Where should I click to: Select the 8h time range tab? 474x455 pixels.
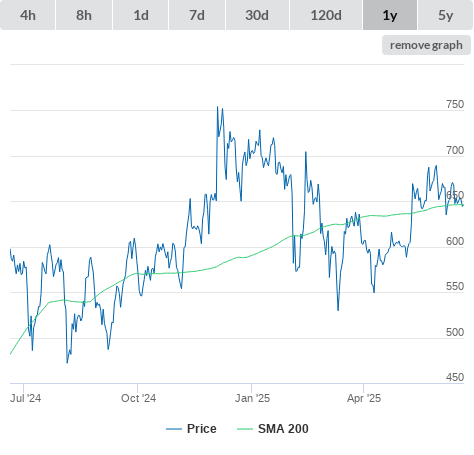pos(84,15)
